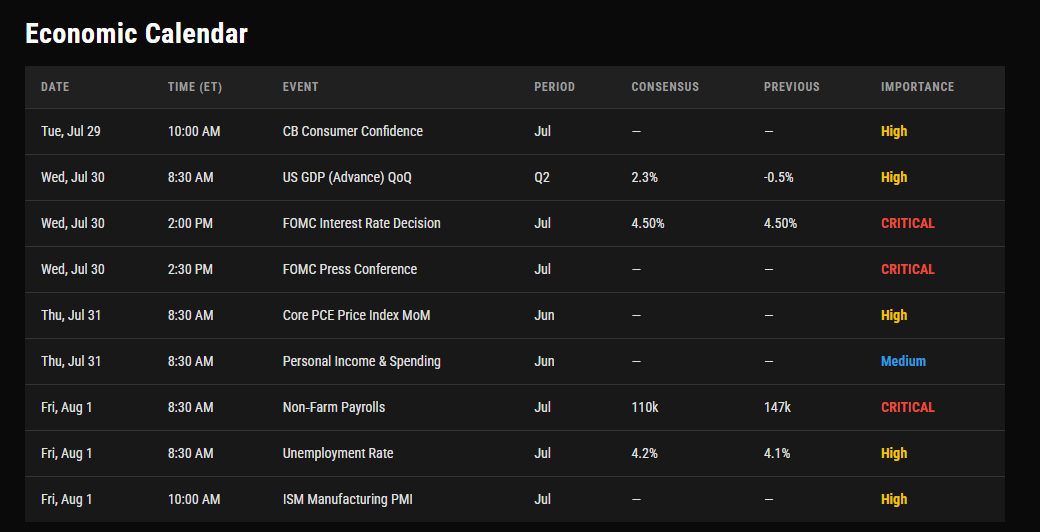The width and height of the screenshot is (1040, 532).
Task: Click the PERIOD column header
Action: 554,87
